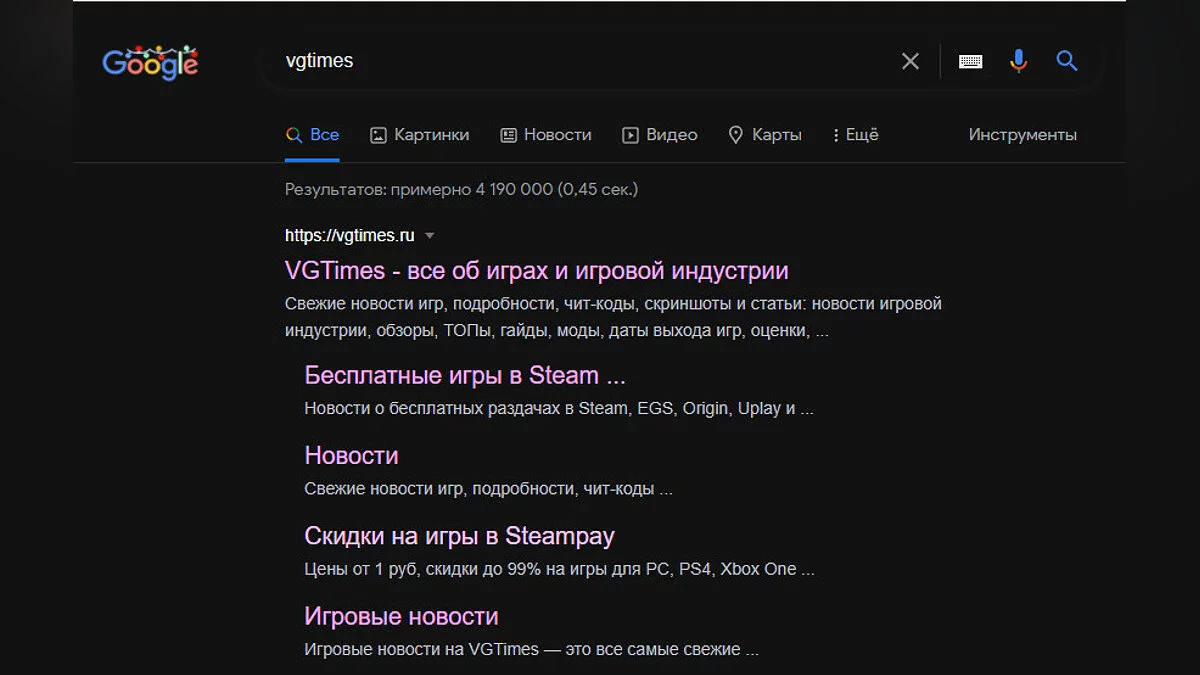The height and width of the screenshot is (675, 1200).
Task: Click the snippet Новости о бесплатных раздачах в Steam
Action: pyautogui.click(x=559, y=409)
